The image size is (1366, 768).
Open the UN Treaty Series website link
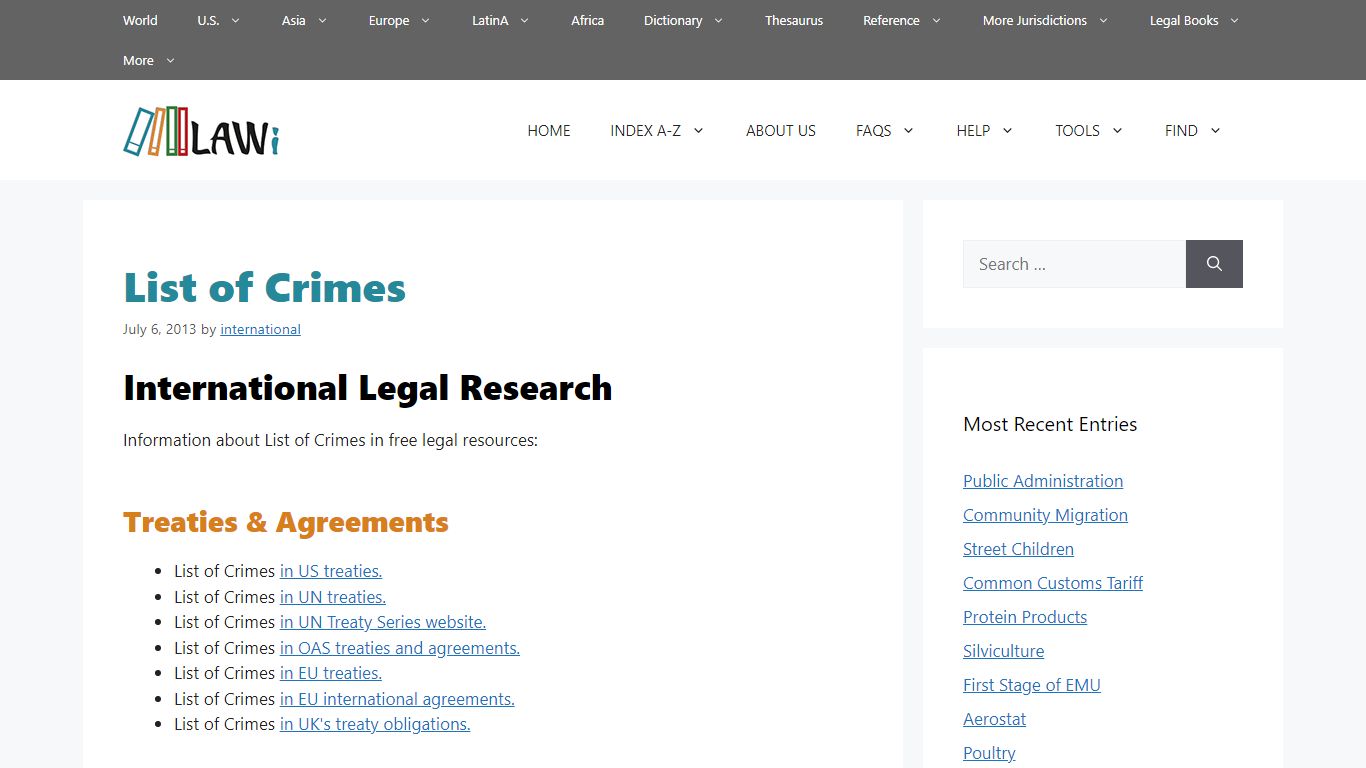tap(383, 622)
